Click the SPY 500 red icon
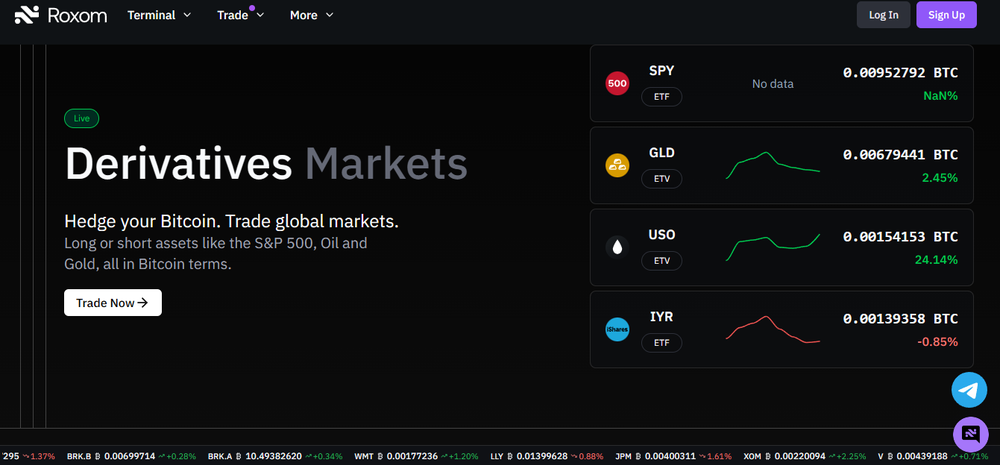Screen dimensions: 1000x465 [x=617, y=83]
